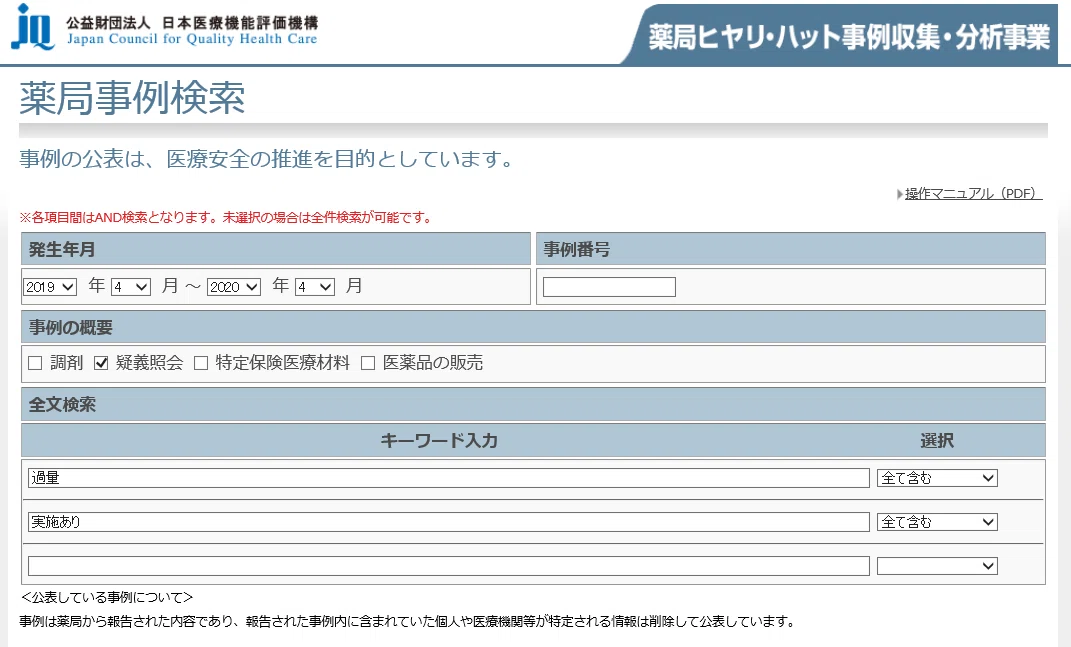Click the 事例の公表は、医療安全の推進 tagline
The width and height of the screenshot is (1071, 647).
click(266, 159)
